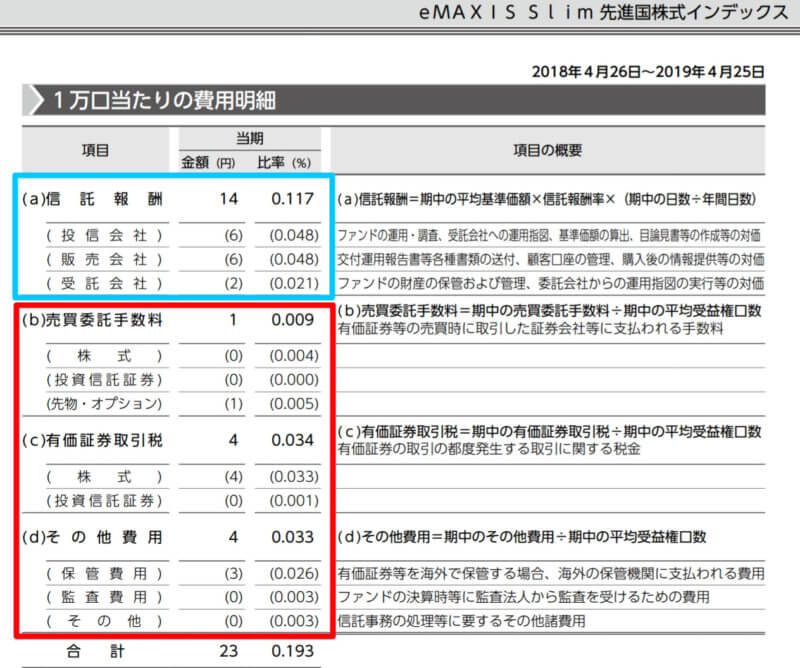Click the text '有価証券の取引の都度発生する取引に関する税金'
The image size is (800, 668).
coord(489,449)
